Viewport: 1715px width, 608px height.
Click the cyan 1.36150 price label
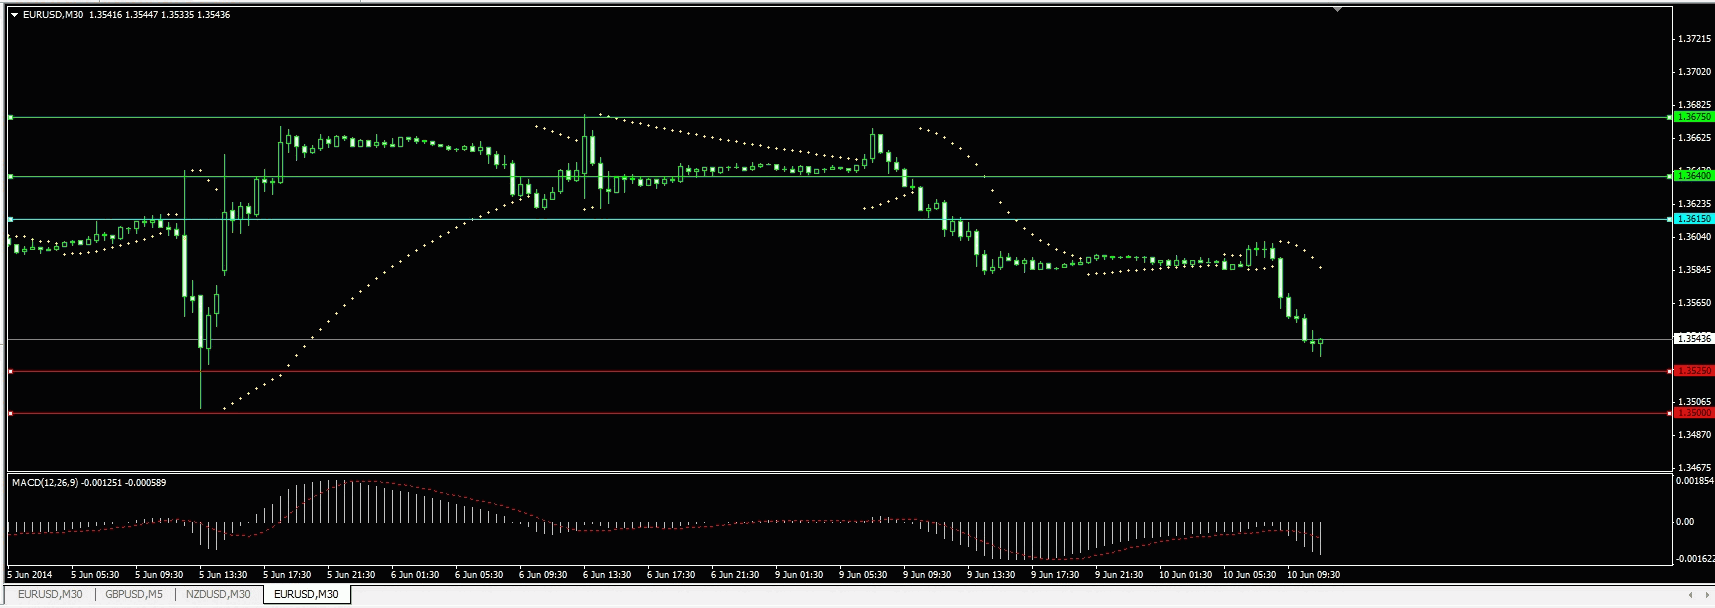[x=1694, y=219]
